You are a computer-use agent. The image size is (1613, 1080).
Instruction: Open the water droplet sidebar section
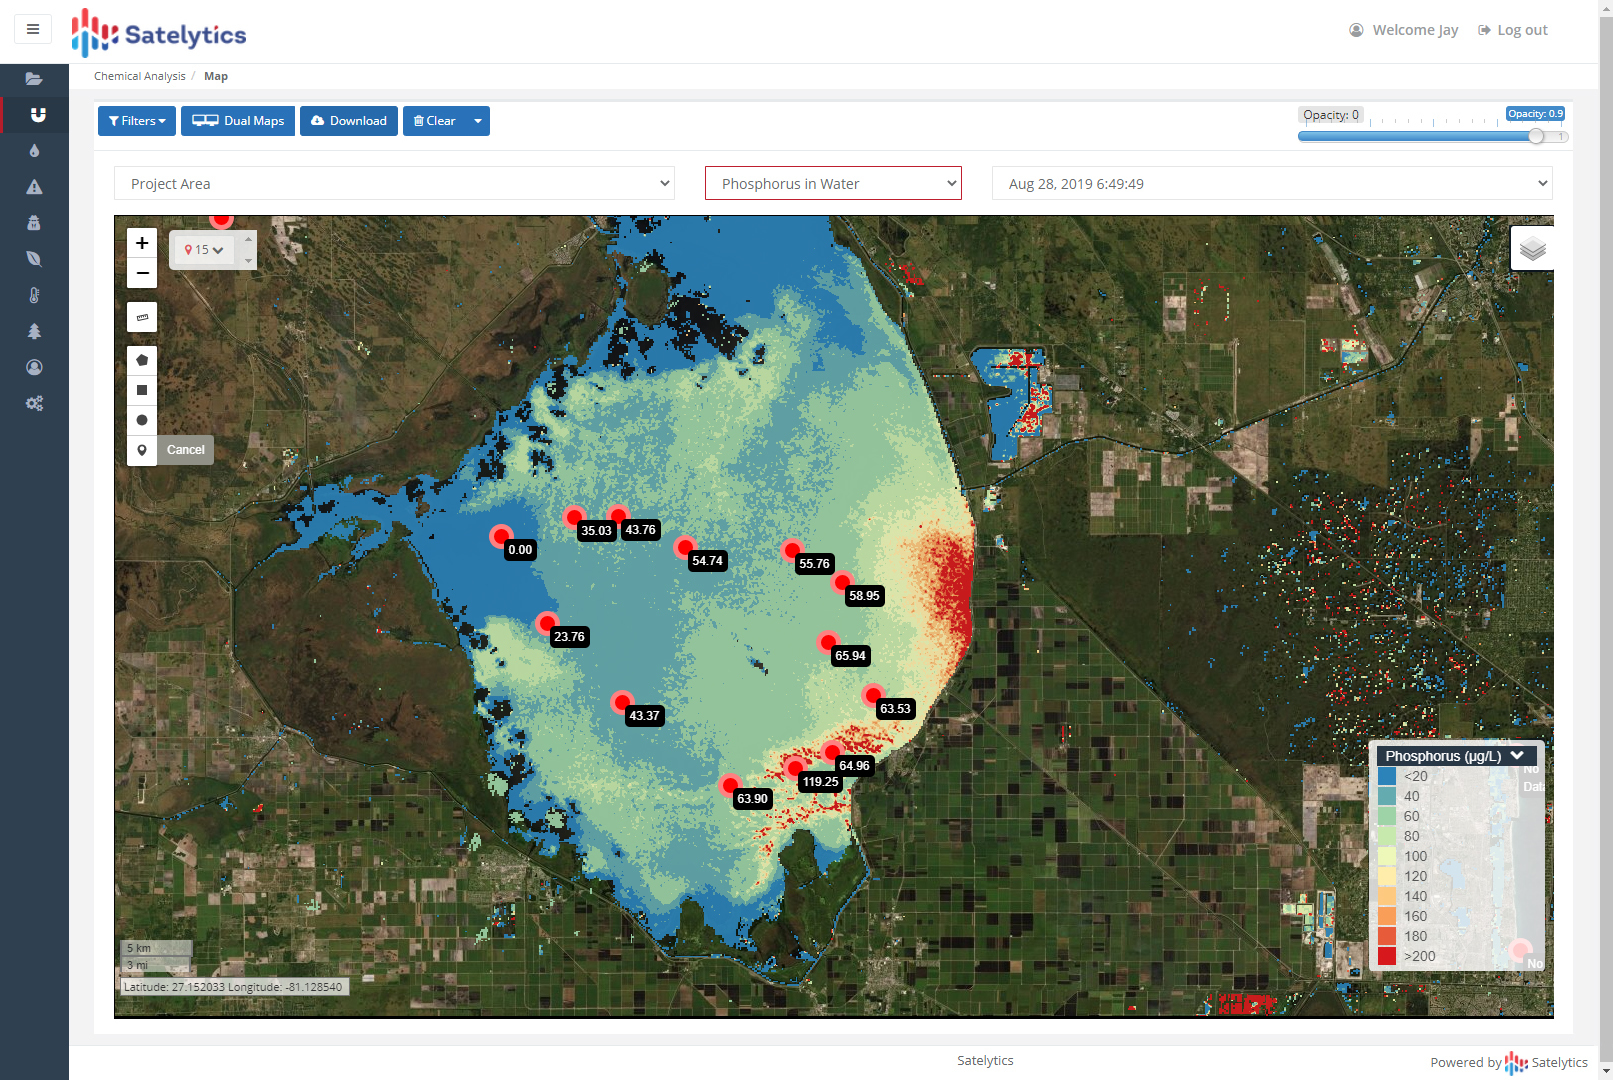click(34, 151)
